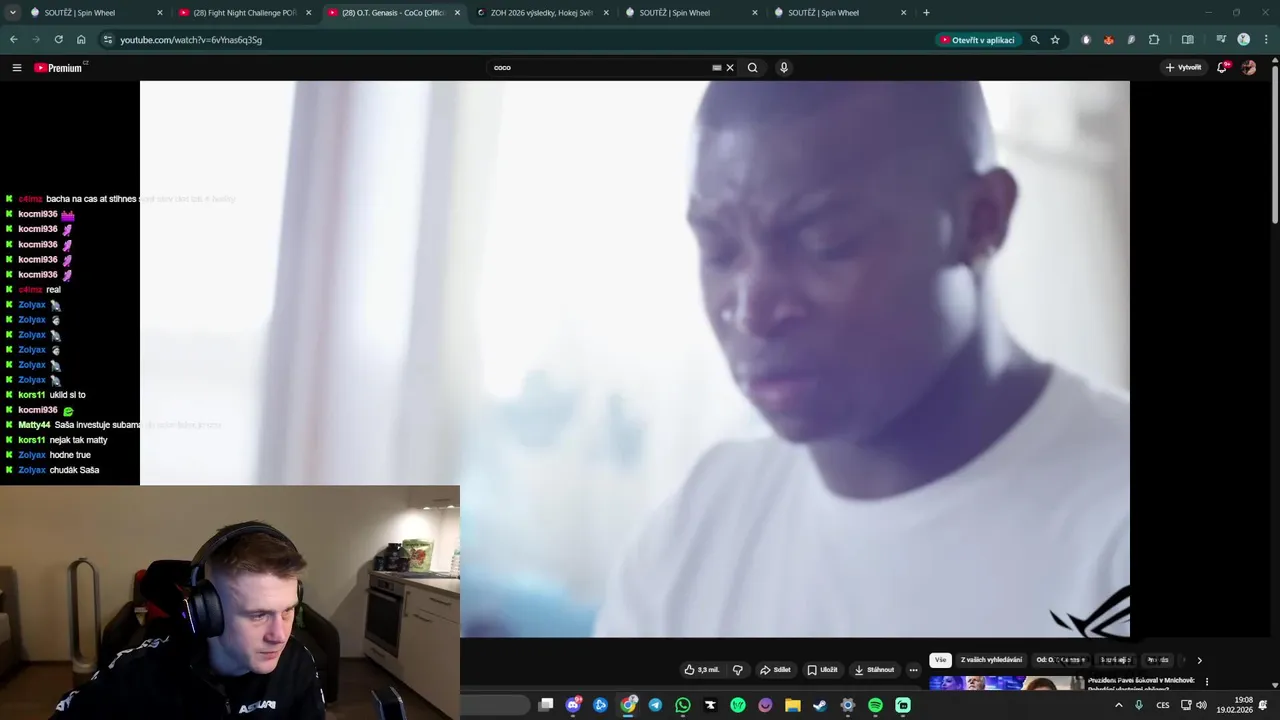This screenshot has width=1280, height=720.
Task: Open the Extensions puzzle menu
Action: [1154, 40]
